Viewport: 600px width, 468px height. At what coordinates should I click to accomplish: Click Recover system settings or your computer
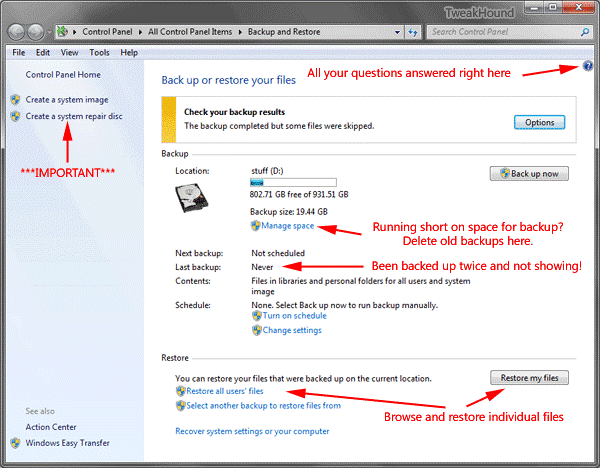point(252,431)
